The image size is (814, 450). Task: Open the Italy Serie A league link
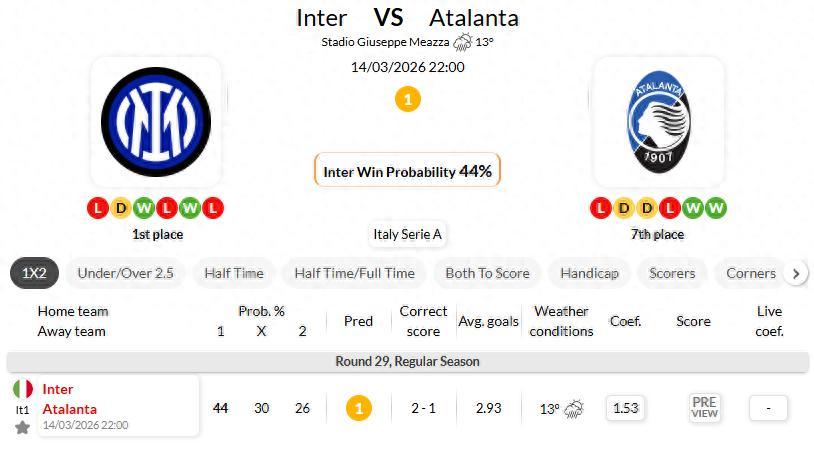[407, 235]
